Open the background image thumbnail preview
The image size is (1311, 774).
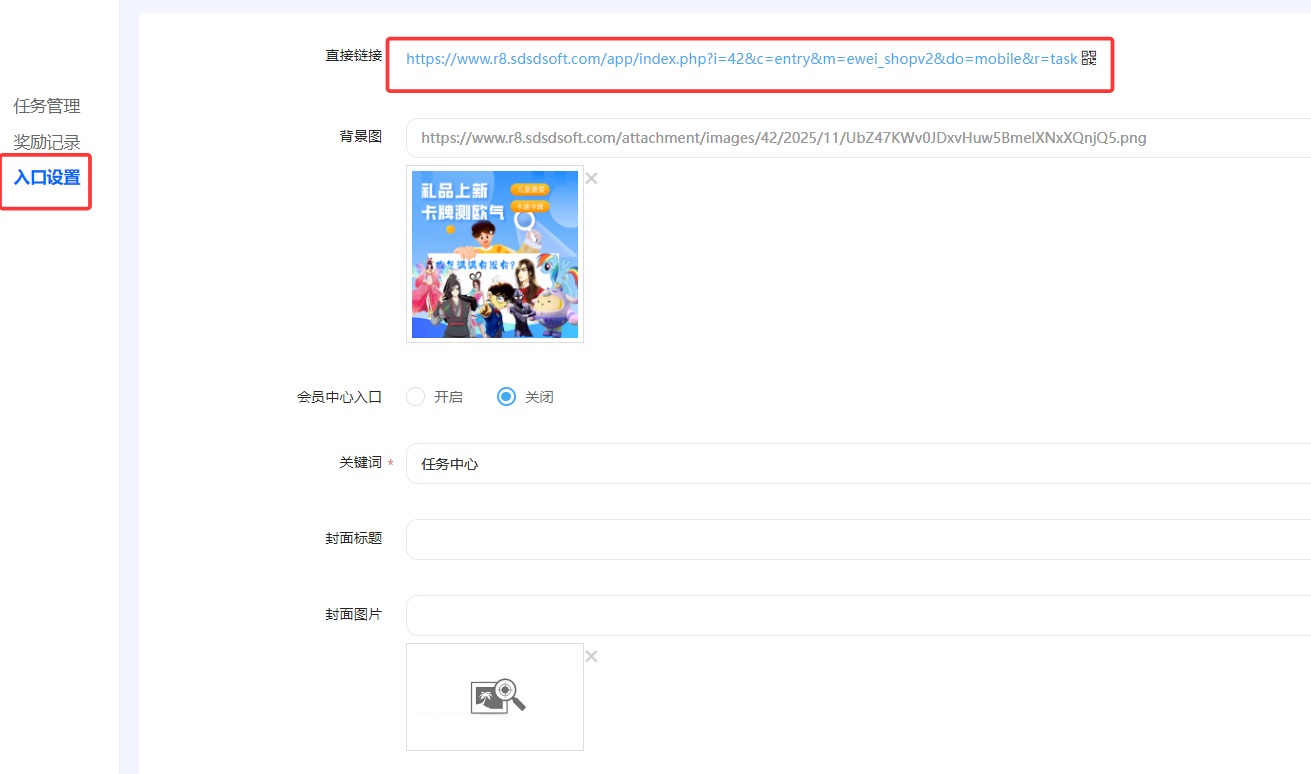coord(495,254)
